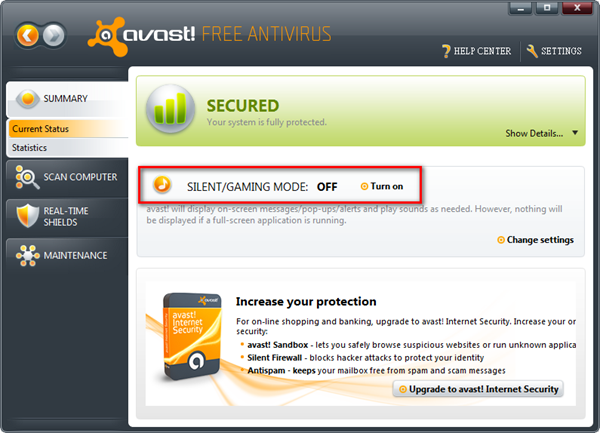Click the Maintenance orange dots icon
The height and width of the screenshot is (433, 600).
point(28,256)
